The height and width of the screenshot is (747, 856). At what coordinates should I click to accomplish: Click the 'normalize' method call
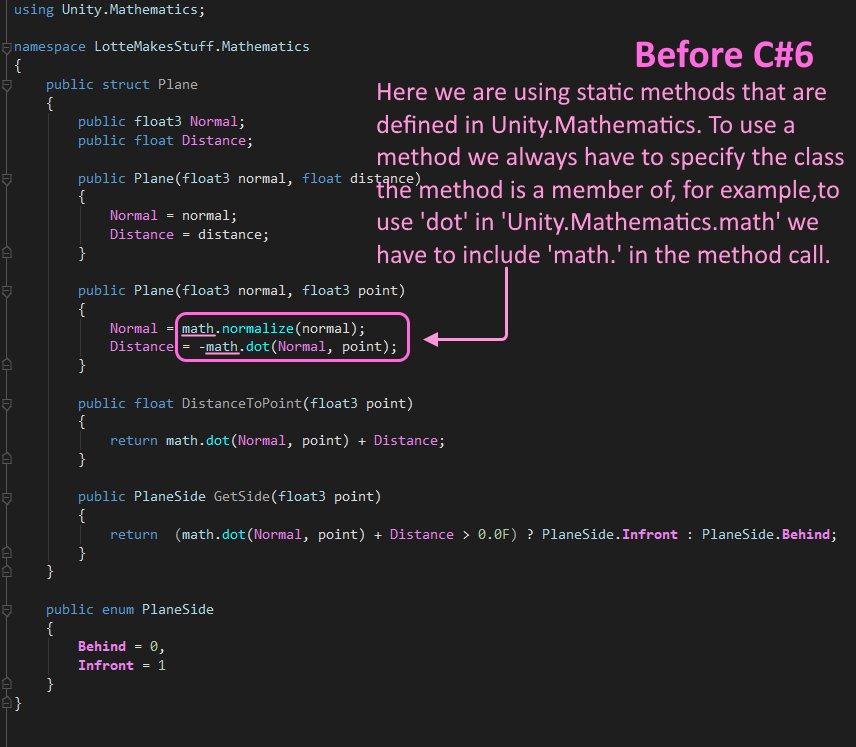(258, 328)
